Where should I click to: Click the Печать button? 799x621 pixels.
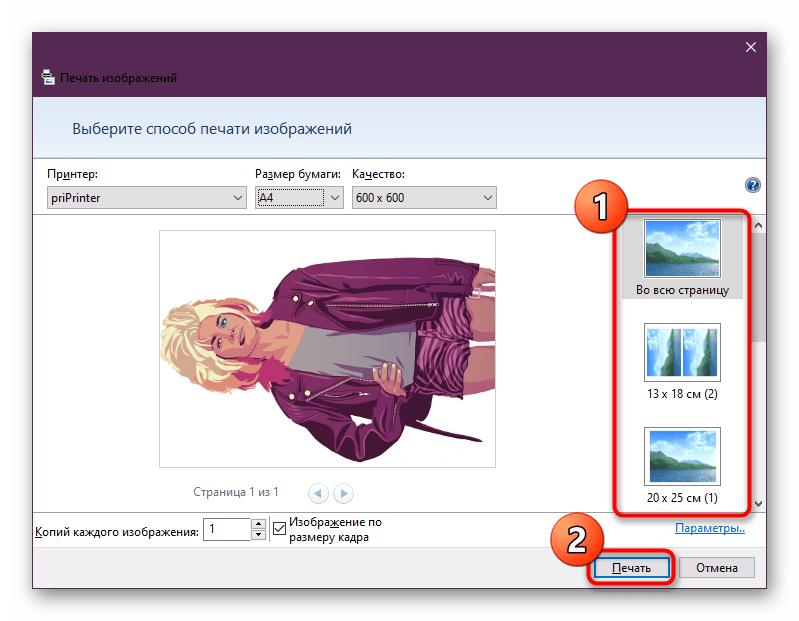(x=631, y=568)
